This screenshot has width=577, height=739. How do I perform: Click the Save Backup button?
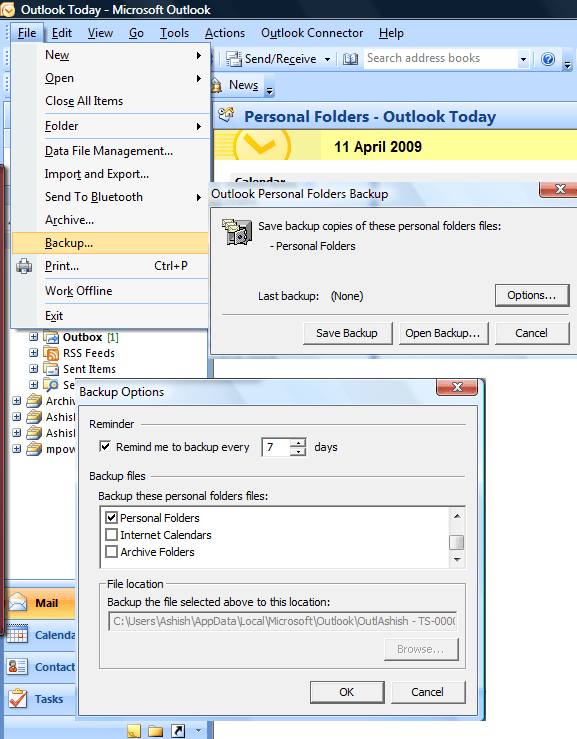click(x=347, y=333)
